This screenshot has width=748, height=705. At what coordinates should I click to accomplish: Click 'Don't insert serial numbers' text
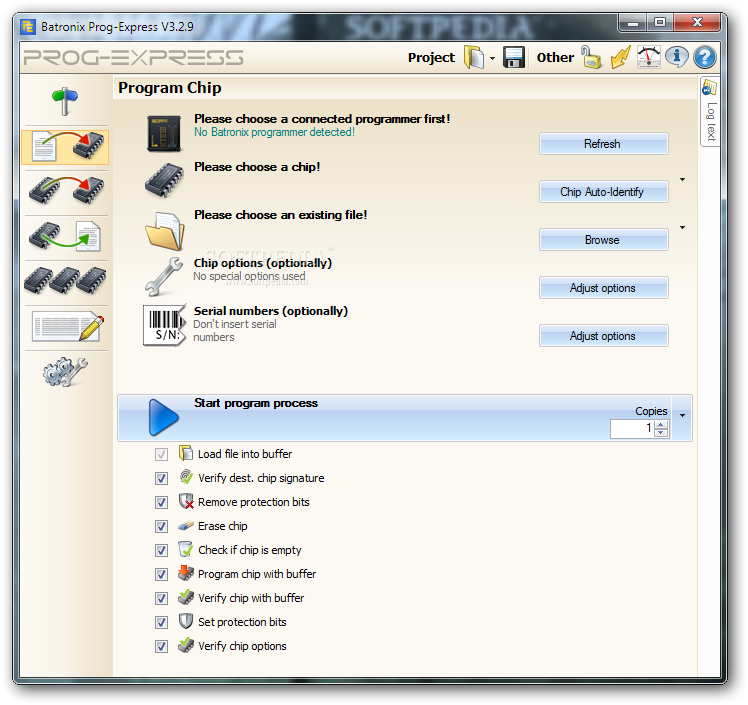pos(235,331)
